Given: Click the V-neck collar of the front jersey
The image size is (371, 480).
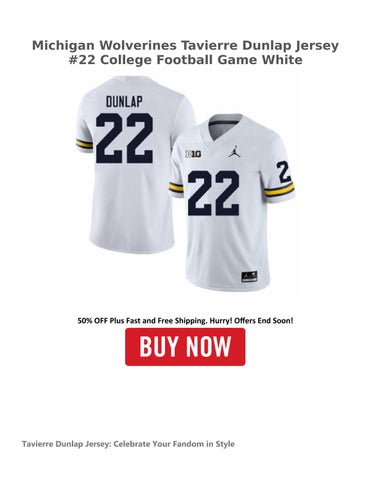Looking at the screenshot, I should click(229, 127).
